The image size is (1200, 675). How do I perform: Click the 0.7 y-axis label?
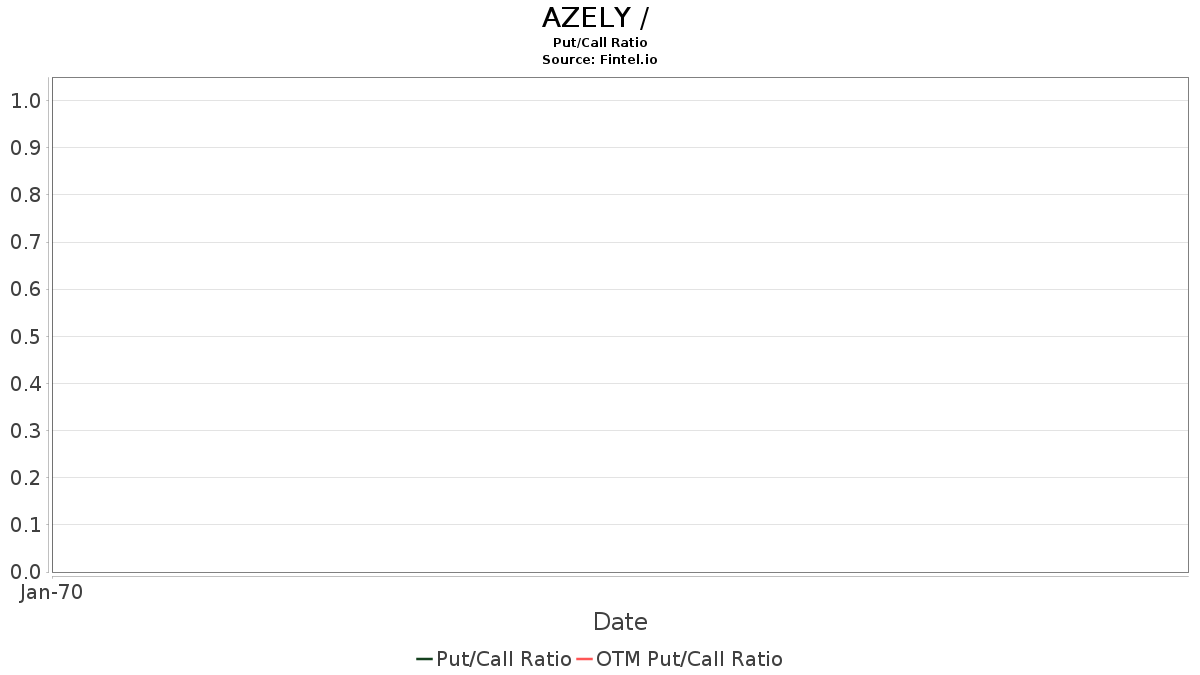coord(25,242)
